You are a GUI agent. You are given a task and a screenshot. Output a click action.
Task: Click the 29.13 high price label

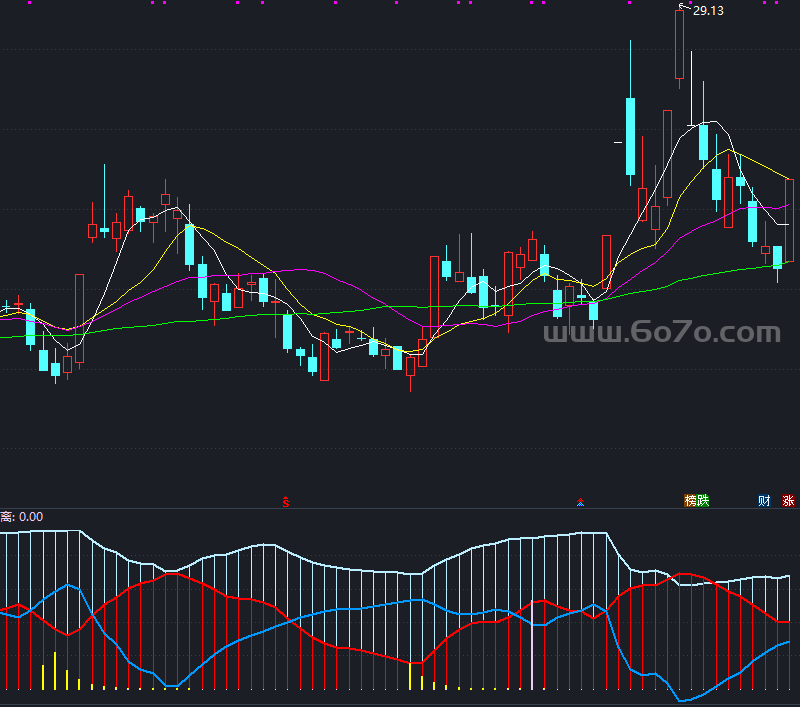tap(708, 11)
